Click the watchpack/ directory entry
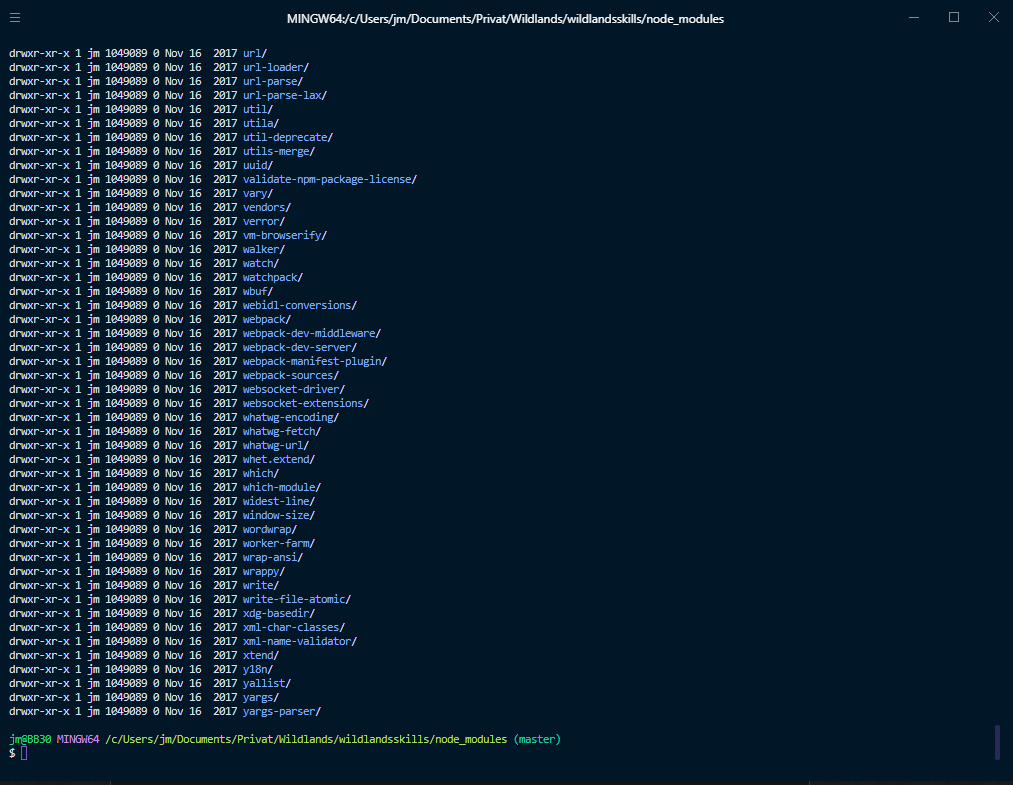The height and width of the screenshot is (785, 1013). coord(273,277)
